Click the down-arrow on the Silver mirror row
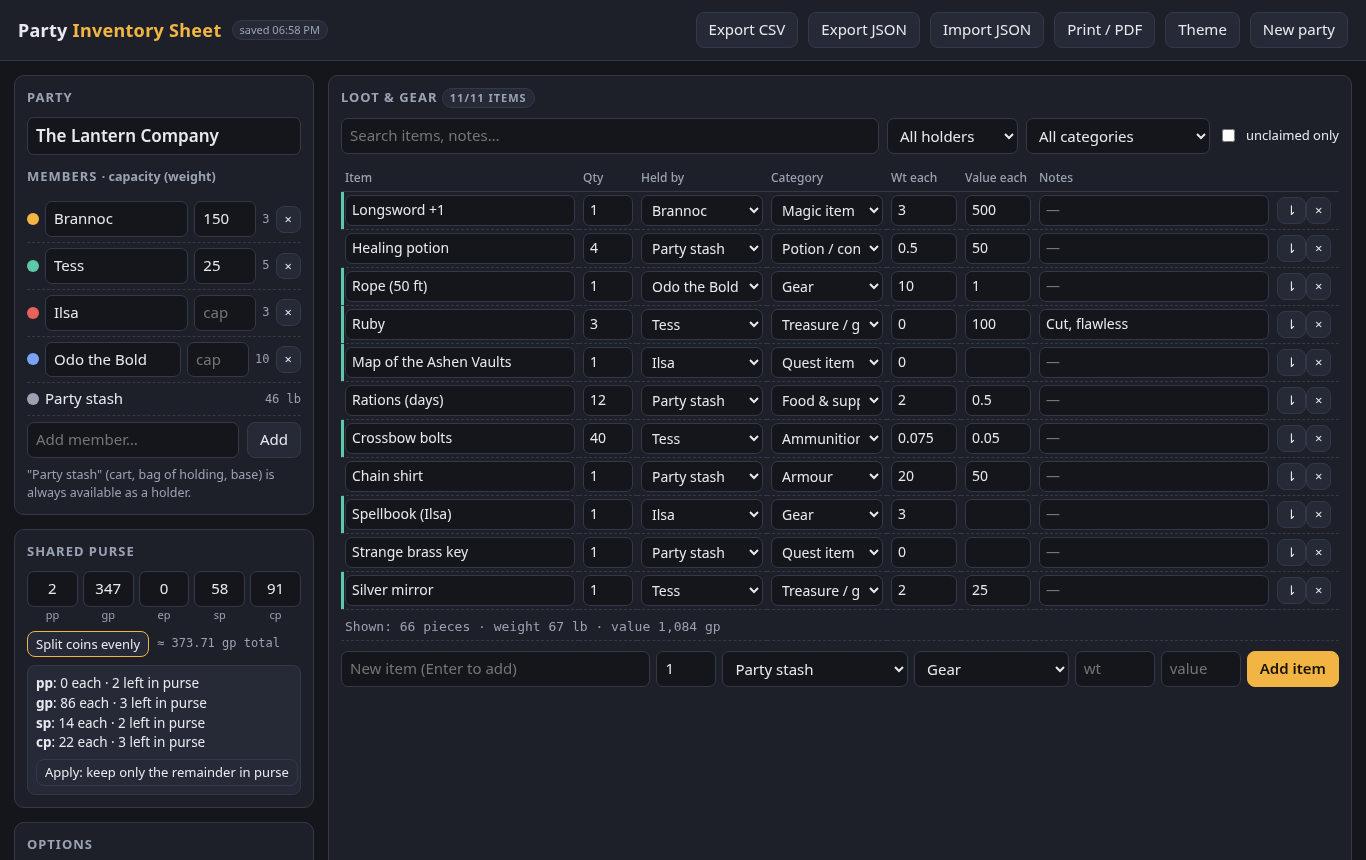This screenshot has height=860, width=1366. point(1291,590)
